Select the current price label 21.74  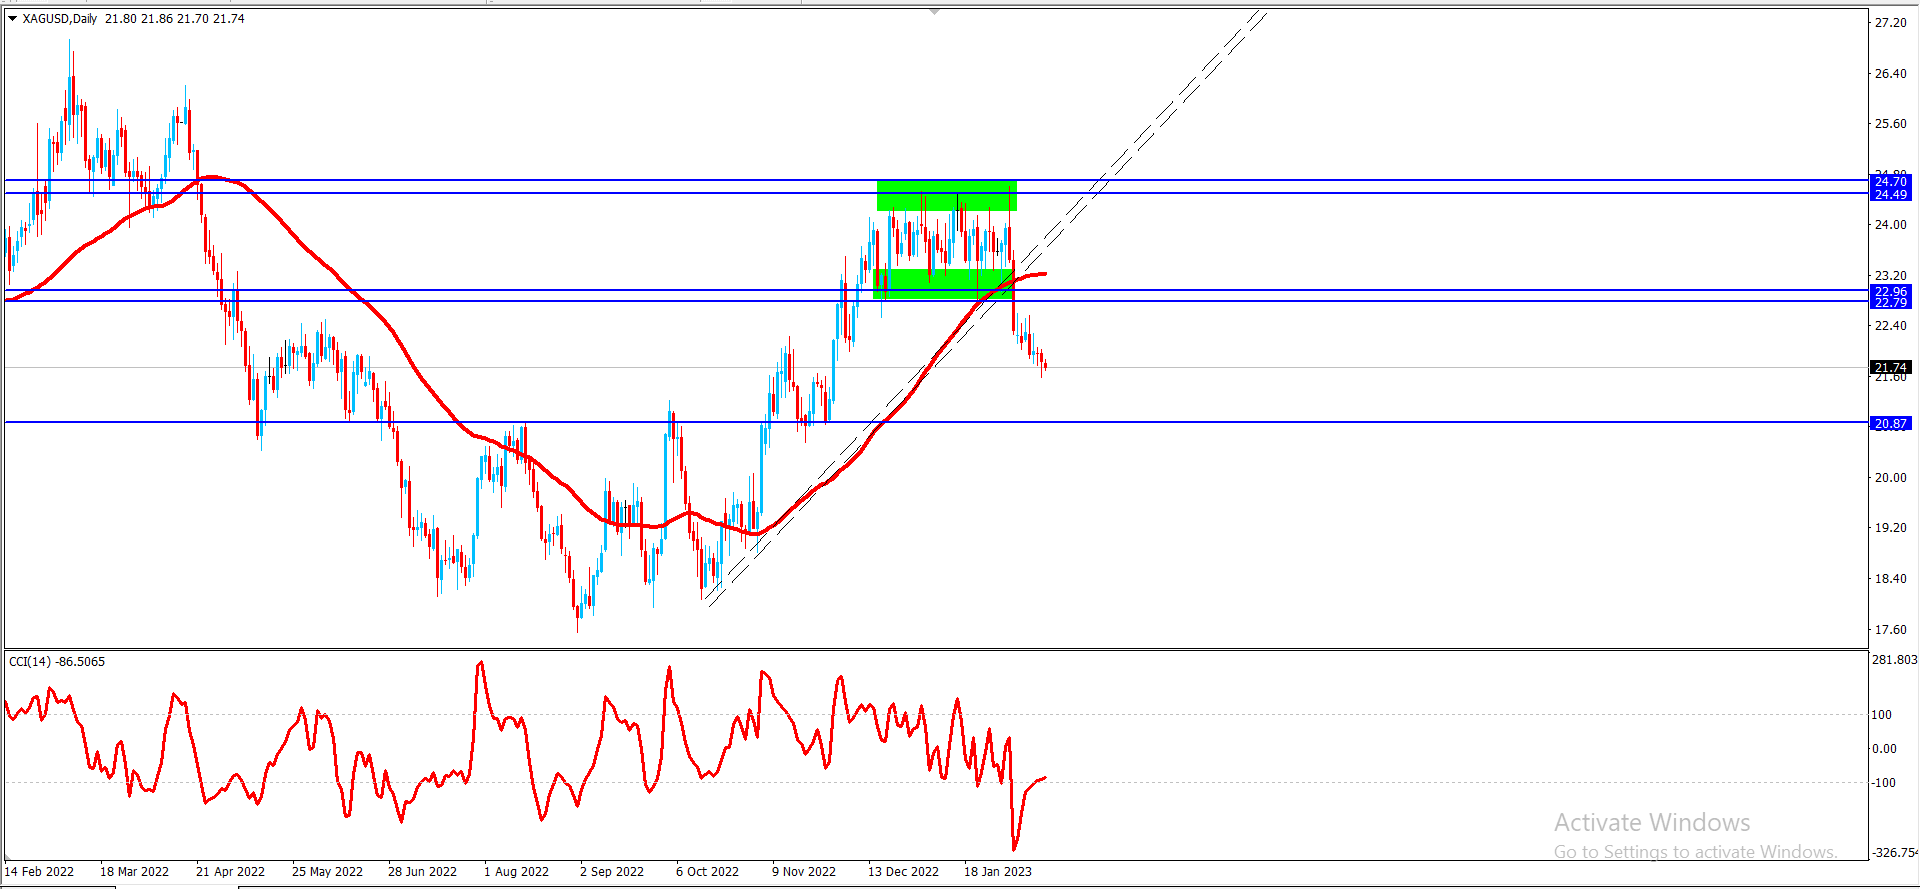click(1889, 367)
